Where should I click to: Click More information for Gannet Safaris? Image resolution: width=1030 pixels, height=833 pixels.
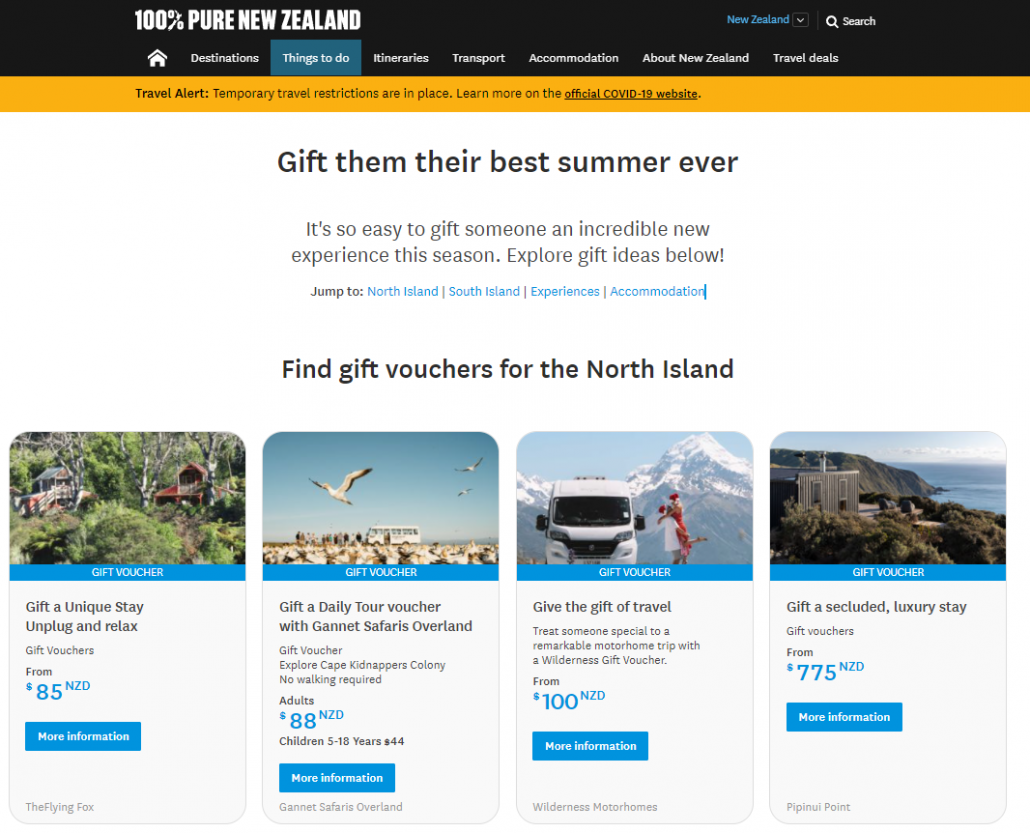tap(337, 778)
